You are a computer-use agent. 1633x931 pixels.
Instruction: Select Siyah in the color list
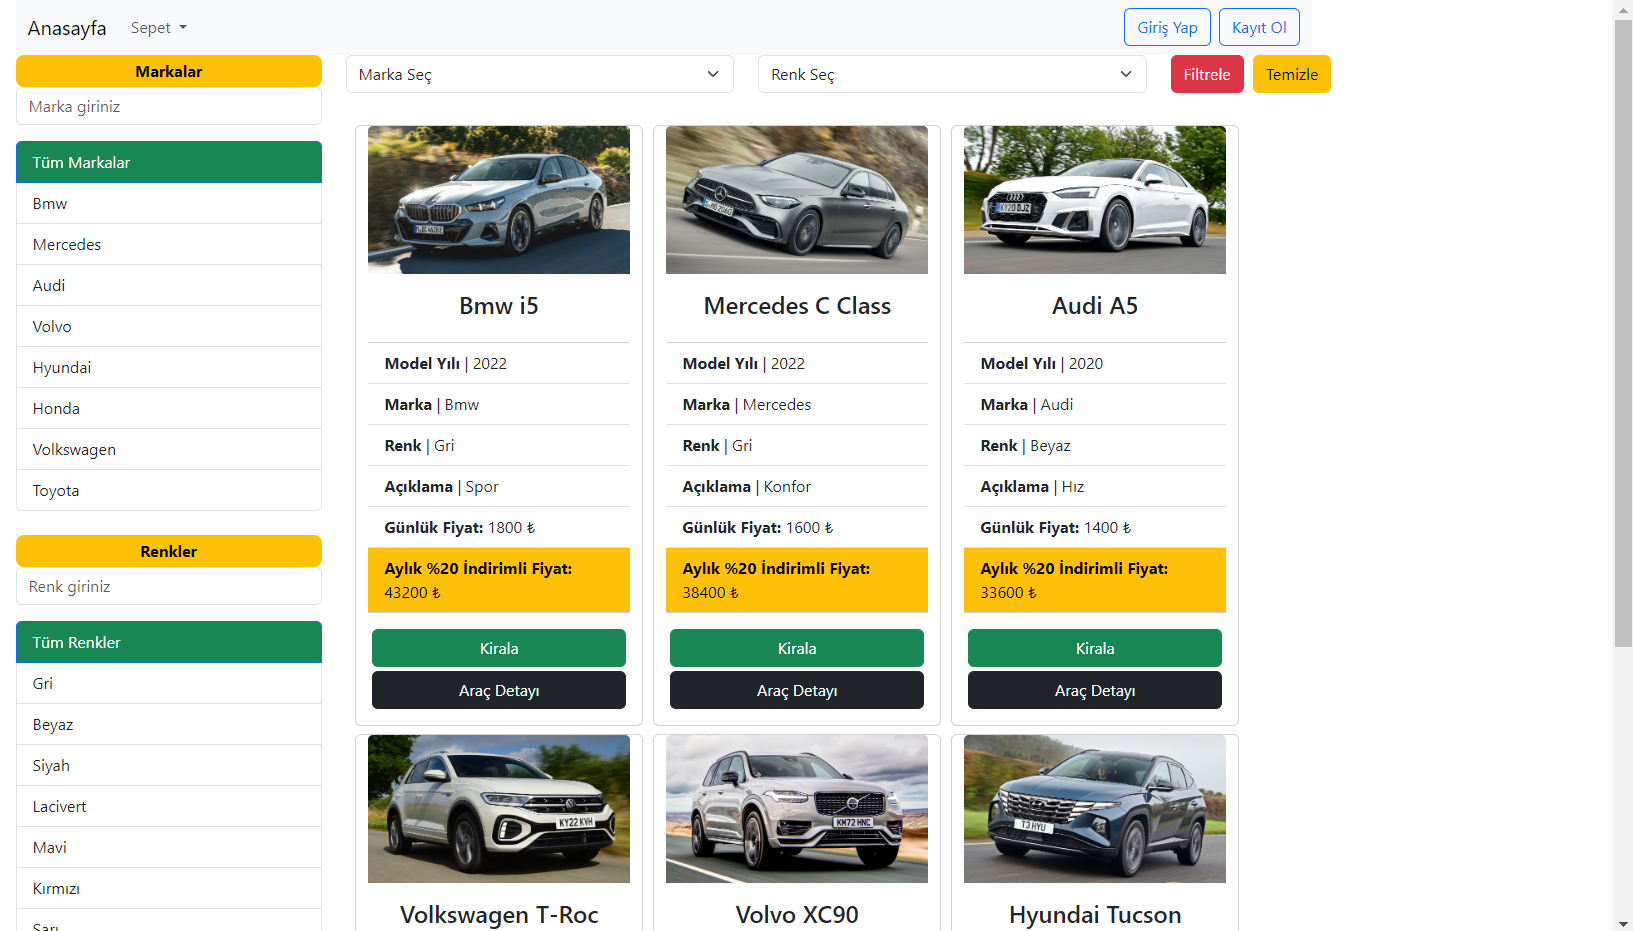coord(169,765)
